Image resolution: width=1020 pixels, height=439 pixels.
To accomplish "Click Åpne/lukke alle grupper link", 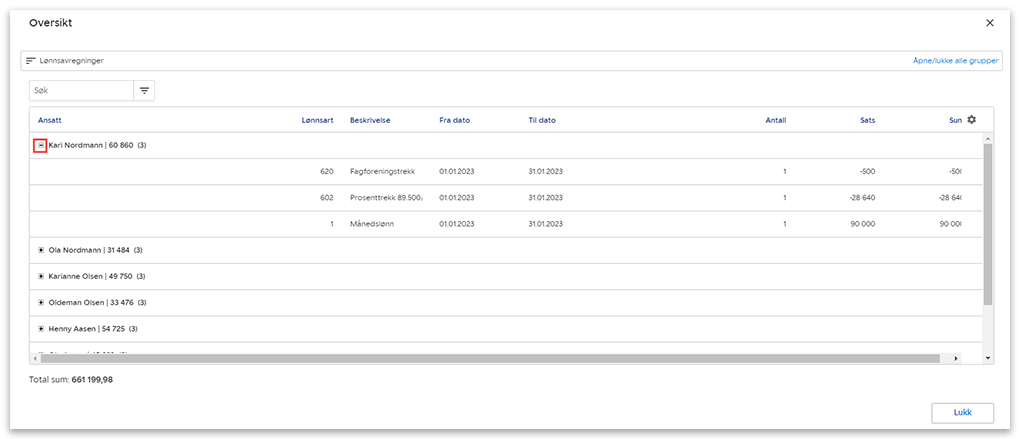I will (954, 61).
